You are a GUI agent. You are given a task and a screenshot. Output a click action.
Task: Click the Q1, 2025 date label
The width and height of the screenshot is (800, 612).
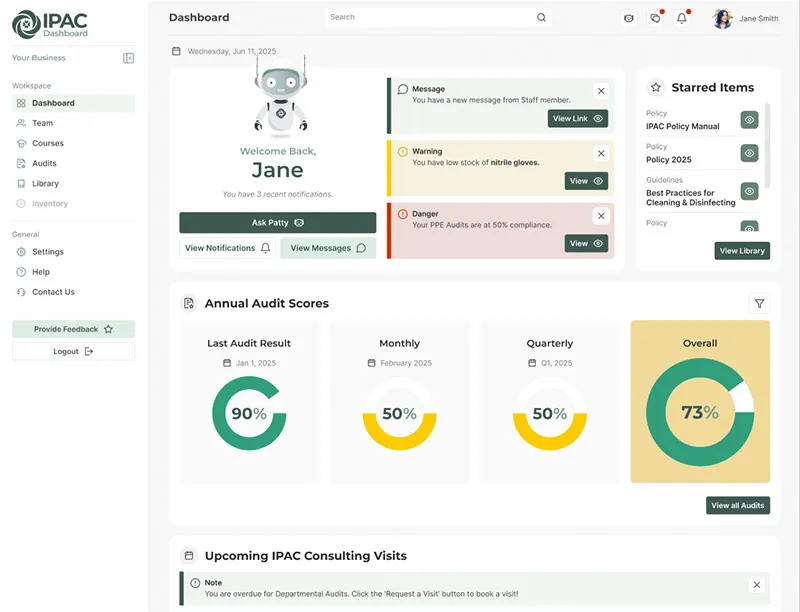coord(557,363)
